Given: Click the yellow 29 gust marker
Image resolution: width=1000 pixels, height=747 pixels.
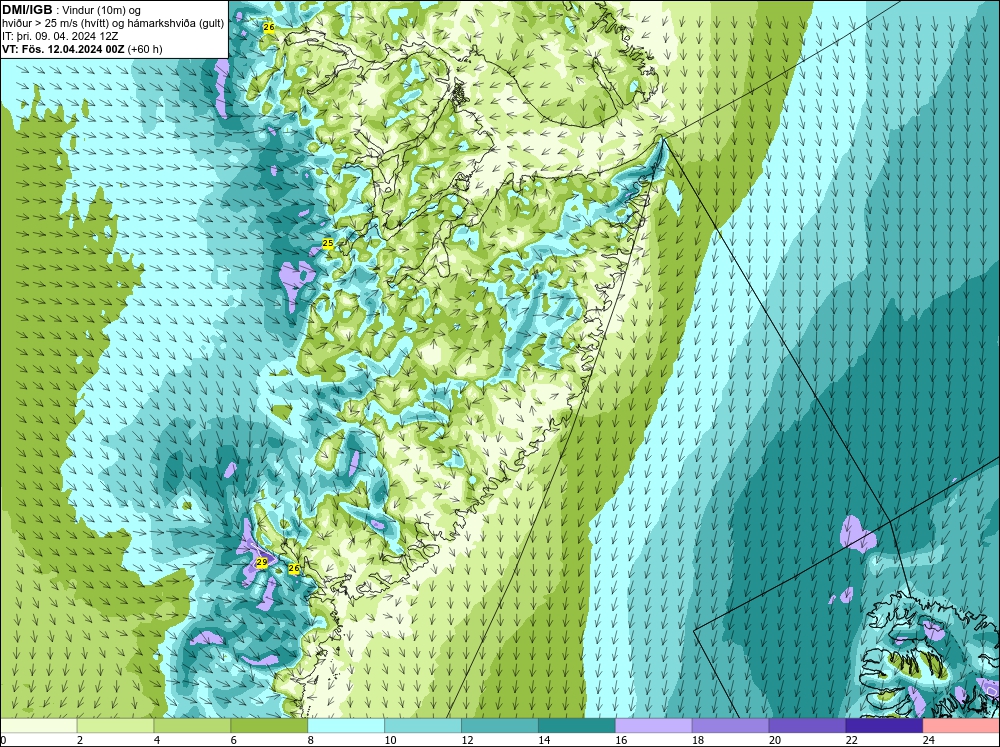Looking at the screenshot, I should (x=261, y=563).
